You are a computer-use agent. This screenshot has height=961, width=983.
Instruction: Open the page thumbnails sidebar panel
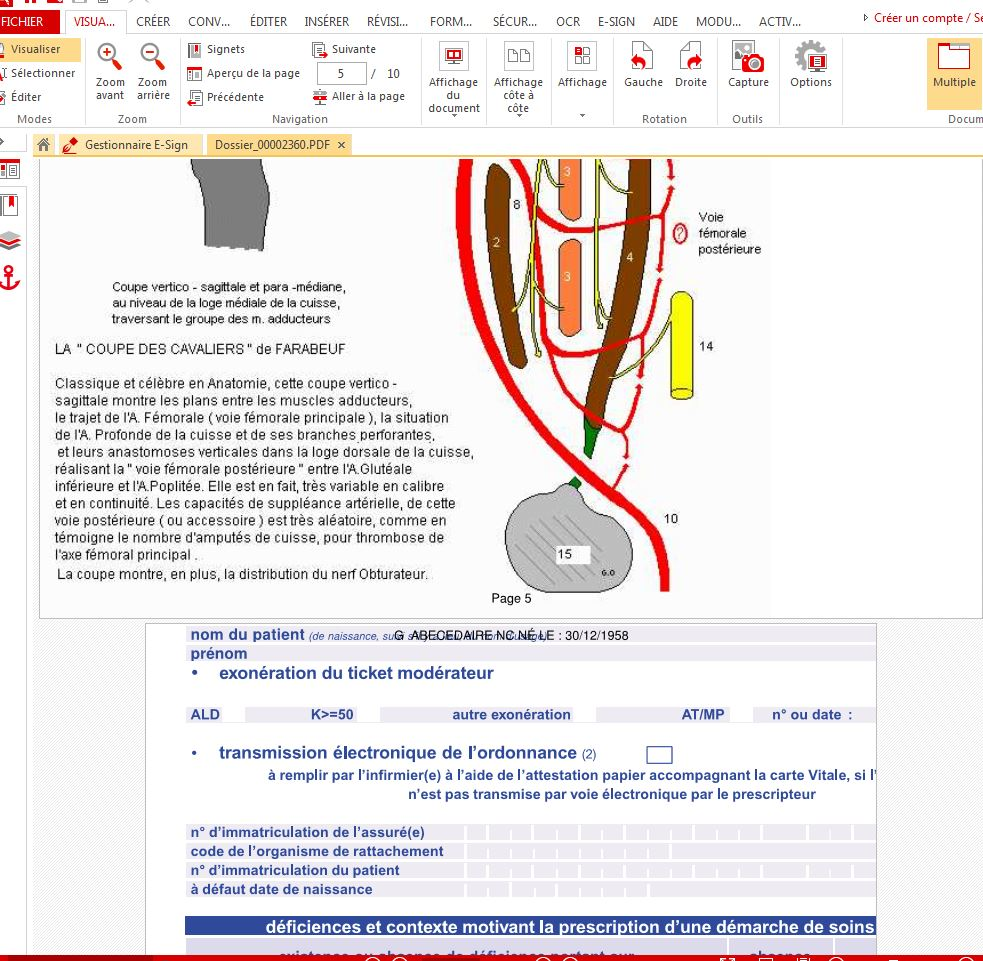pos(10,170)
